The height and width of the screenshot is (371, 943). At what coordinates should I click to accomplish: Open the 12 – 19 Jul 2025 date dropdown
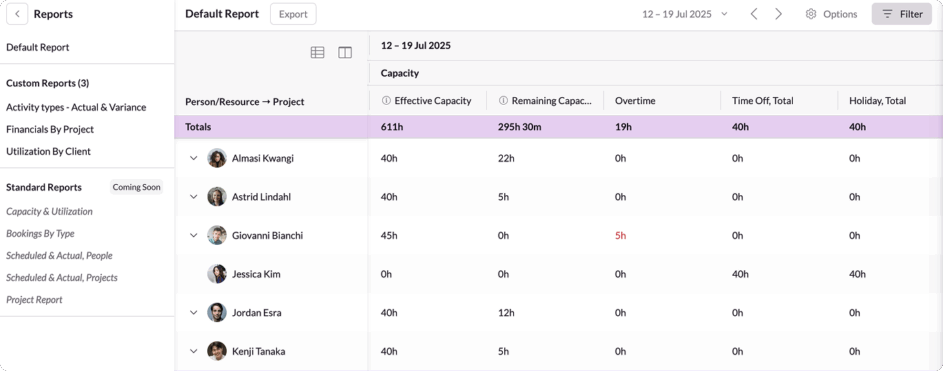[685, 14]
